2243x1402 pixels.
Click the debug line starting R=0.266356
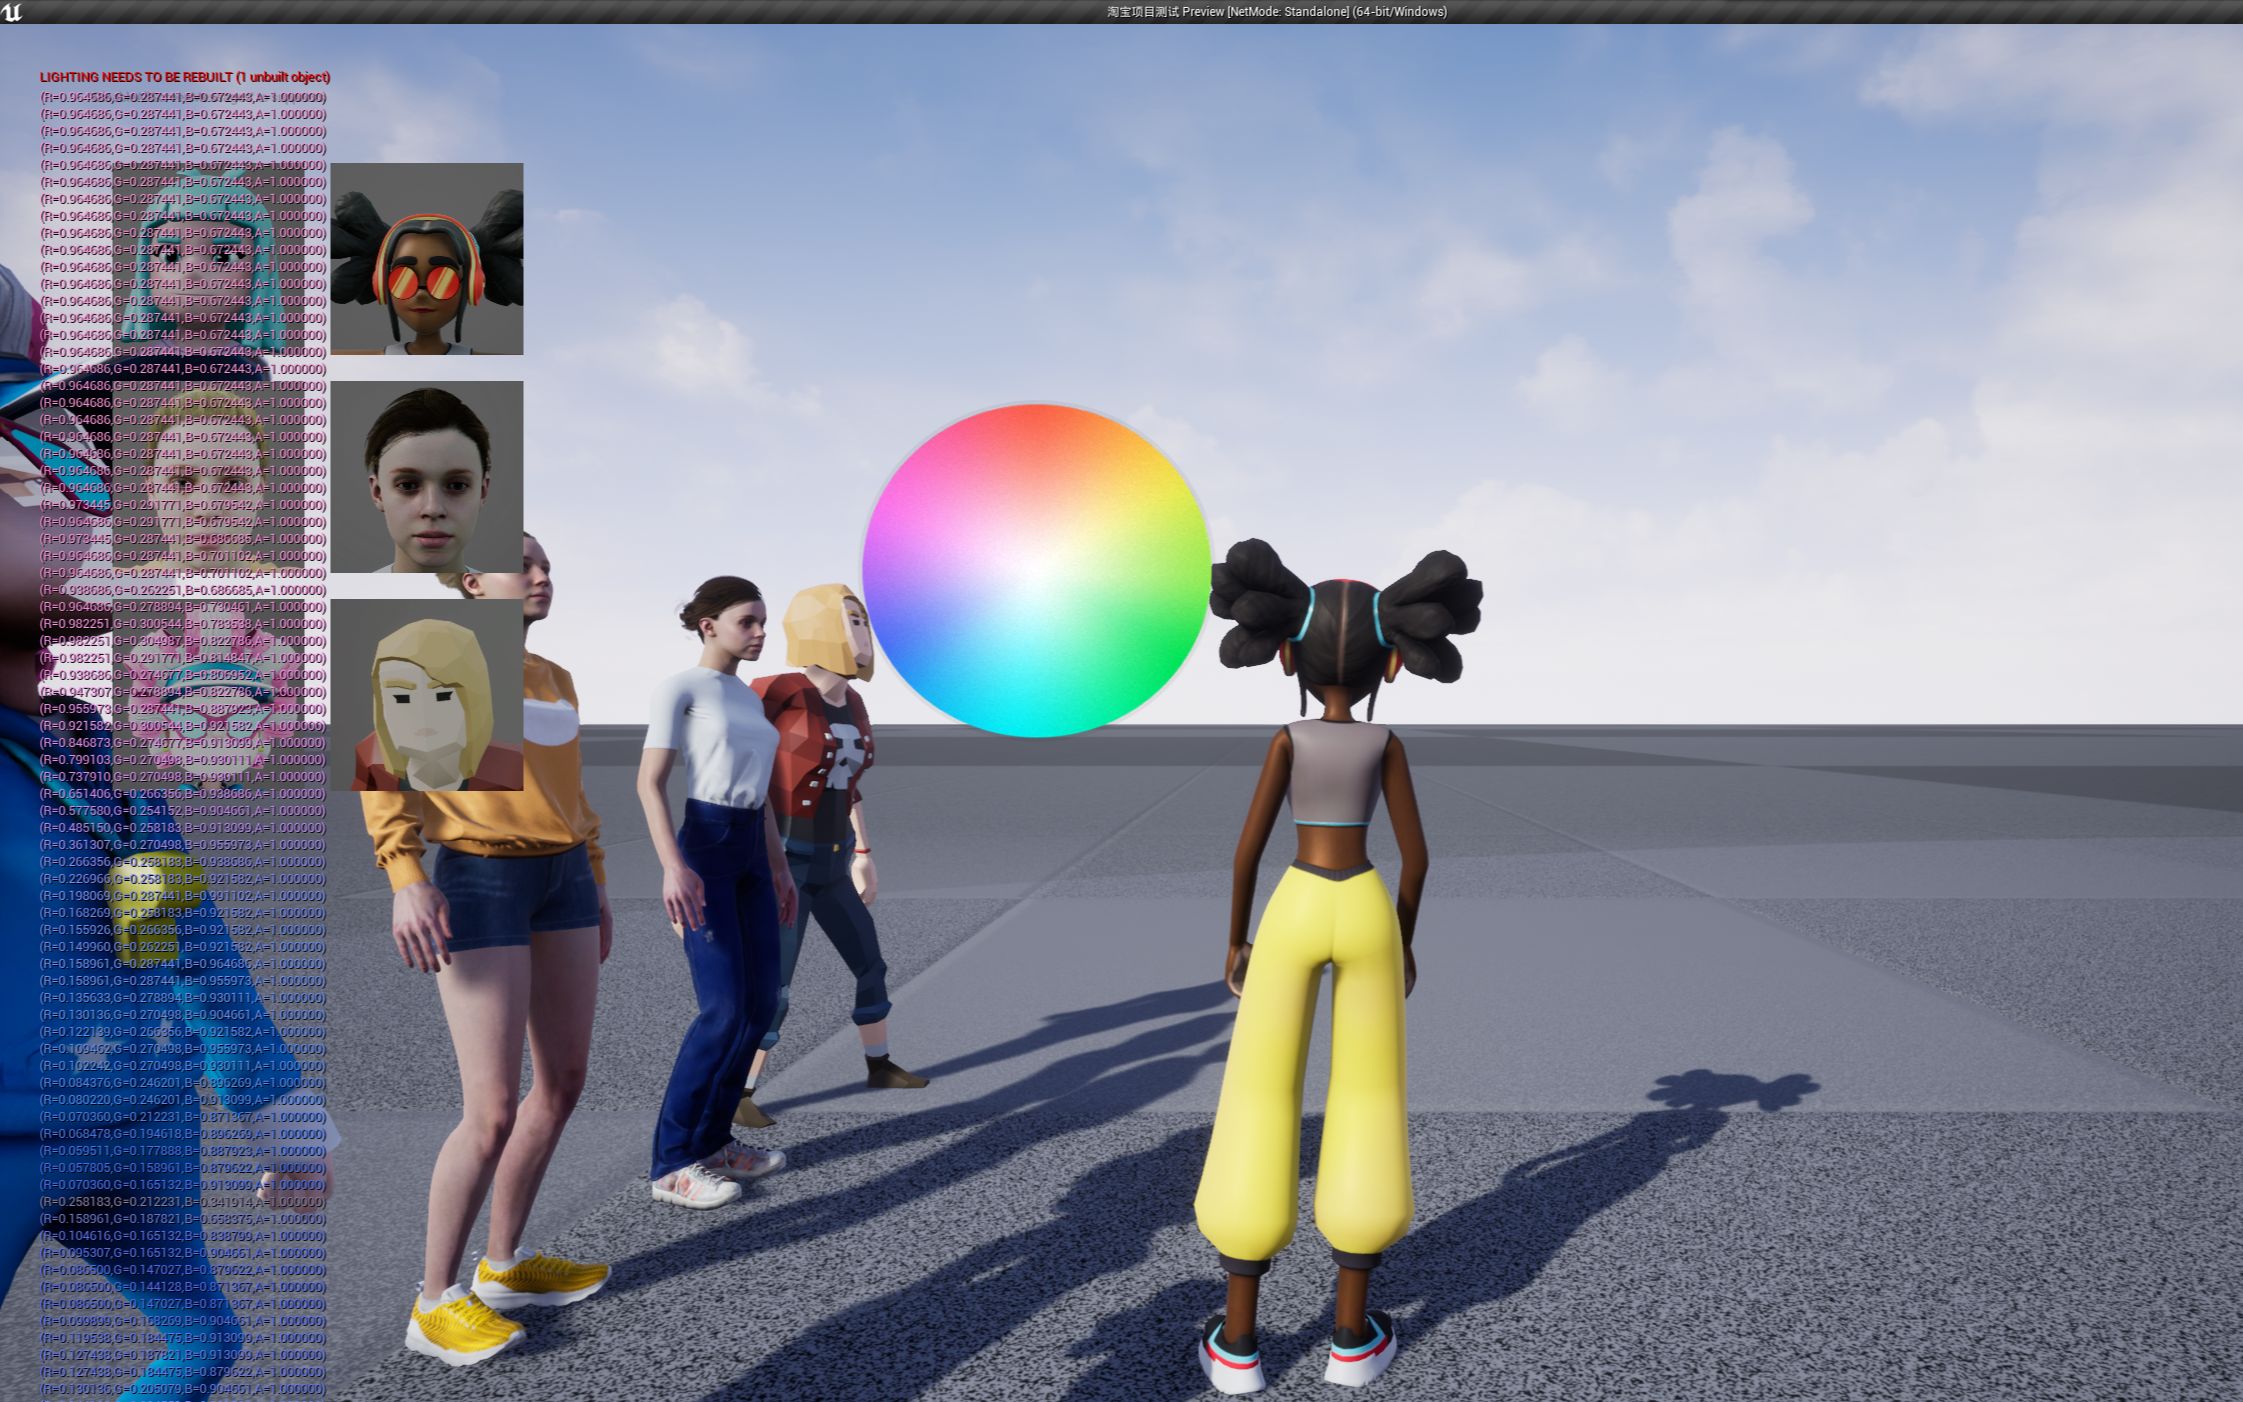(183, 862)
